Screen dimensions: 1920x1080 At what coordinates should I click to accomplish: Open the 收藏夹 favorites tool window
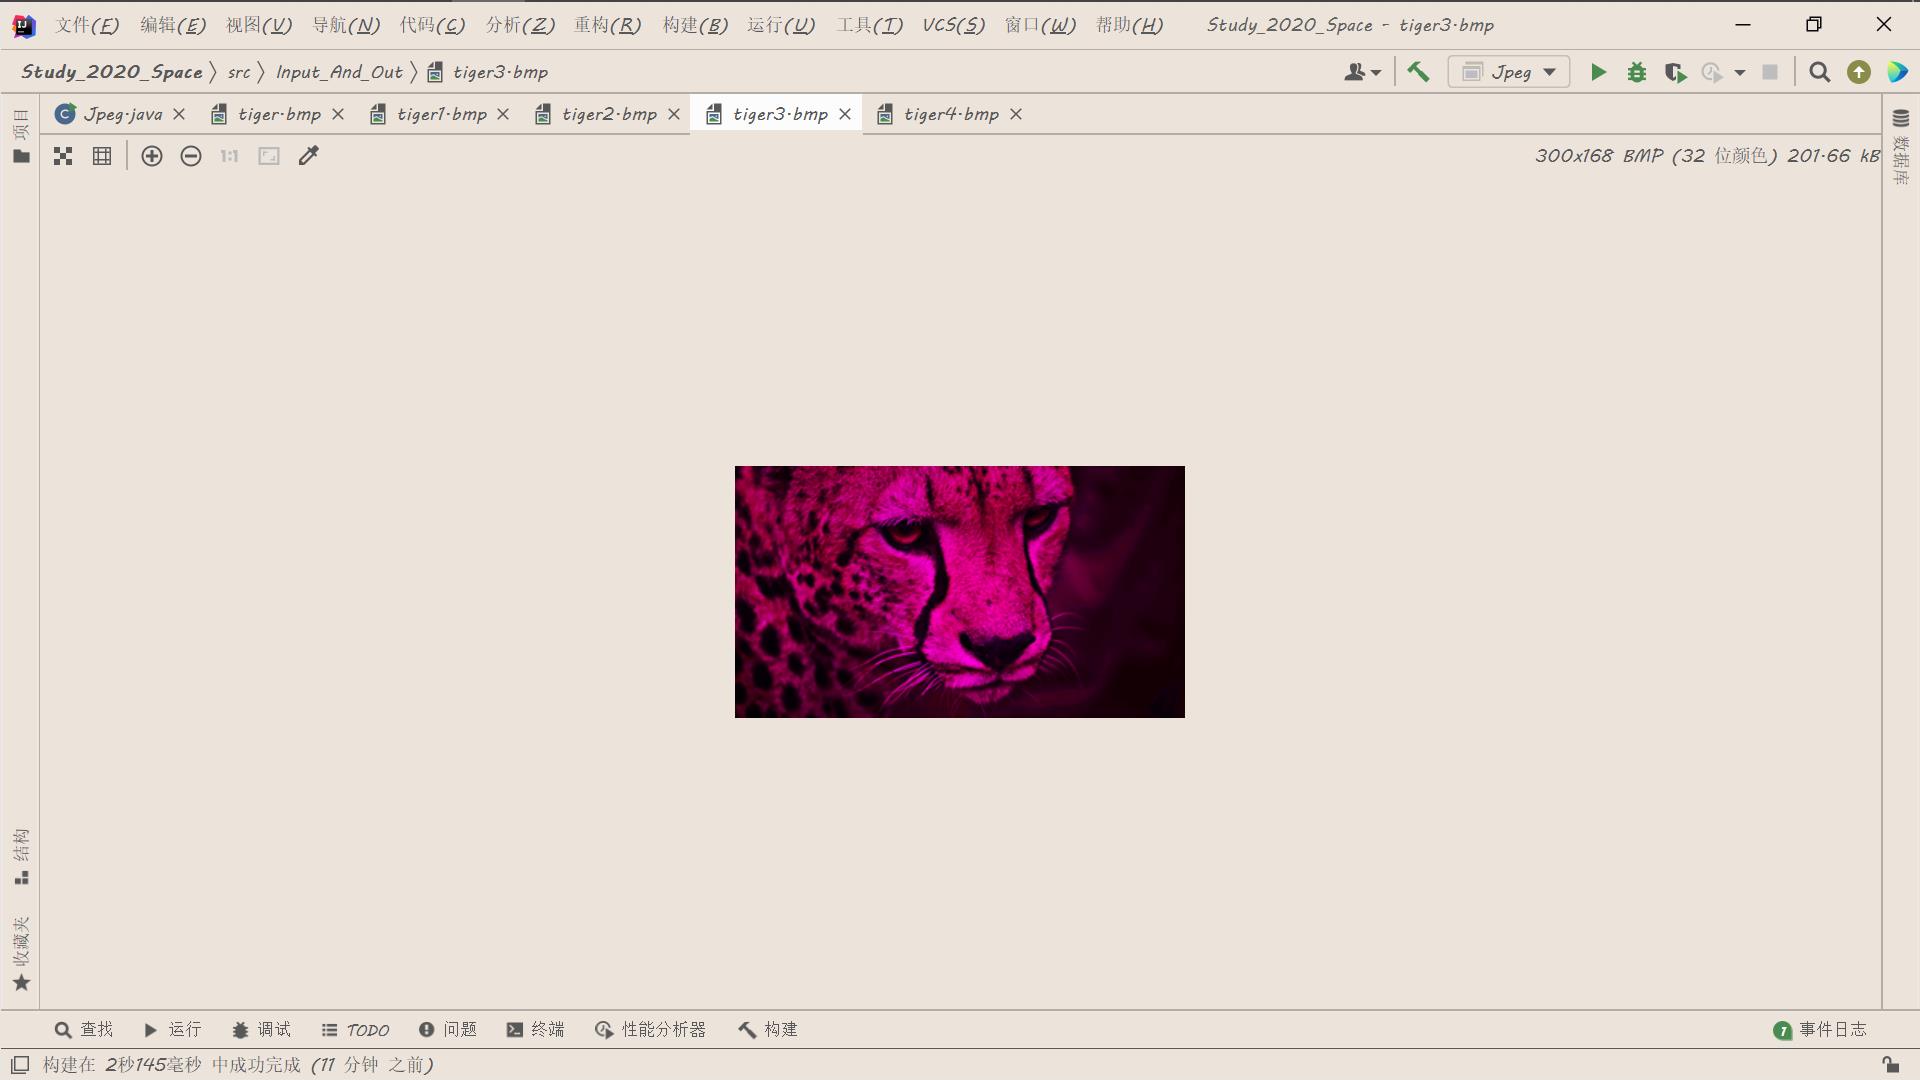(x=21, y=954)
